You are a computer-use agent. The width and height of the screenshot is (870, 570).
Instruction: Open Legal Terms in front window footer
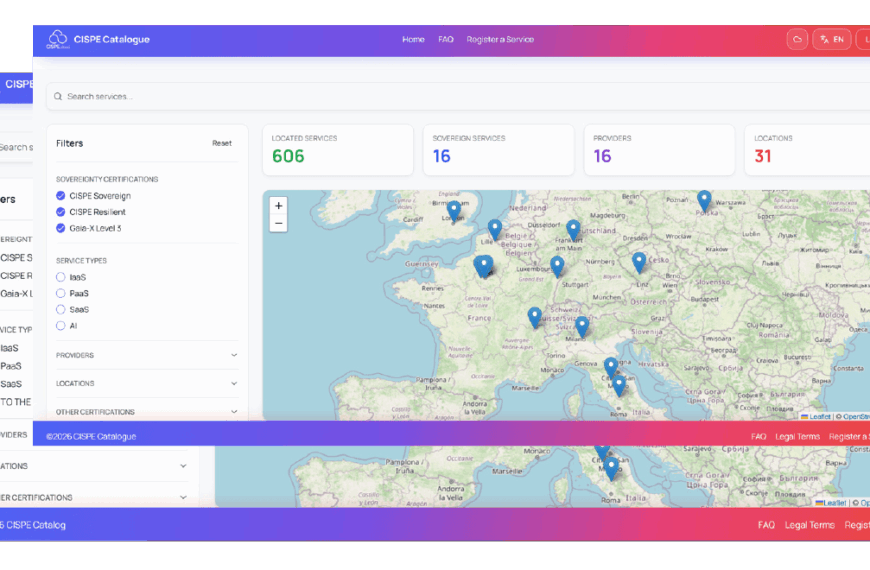(797, 437)
